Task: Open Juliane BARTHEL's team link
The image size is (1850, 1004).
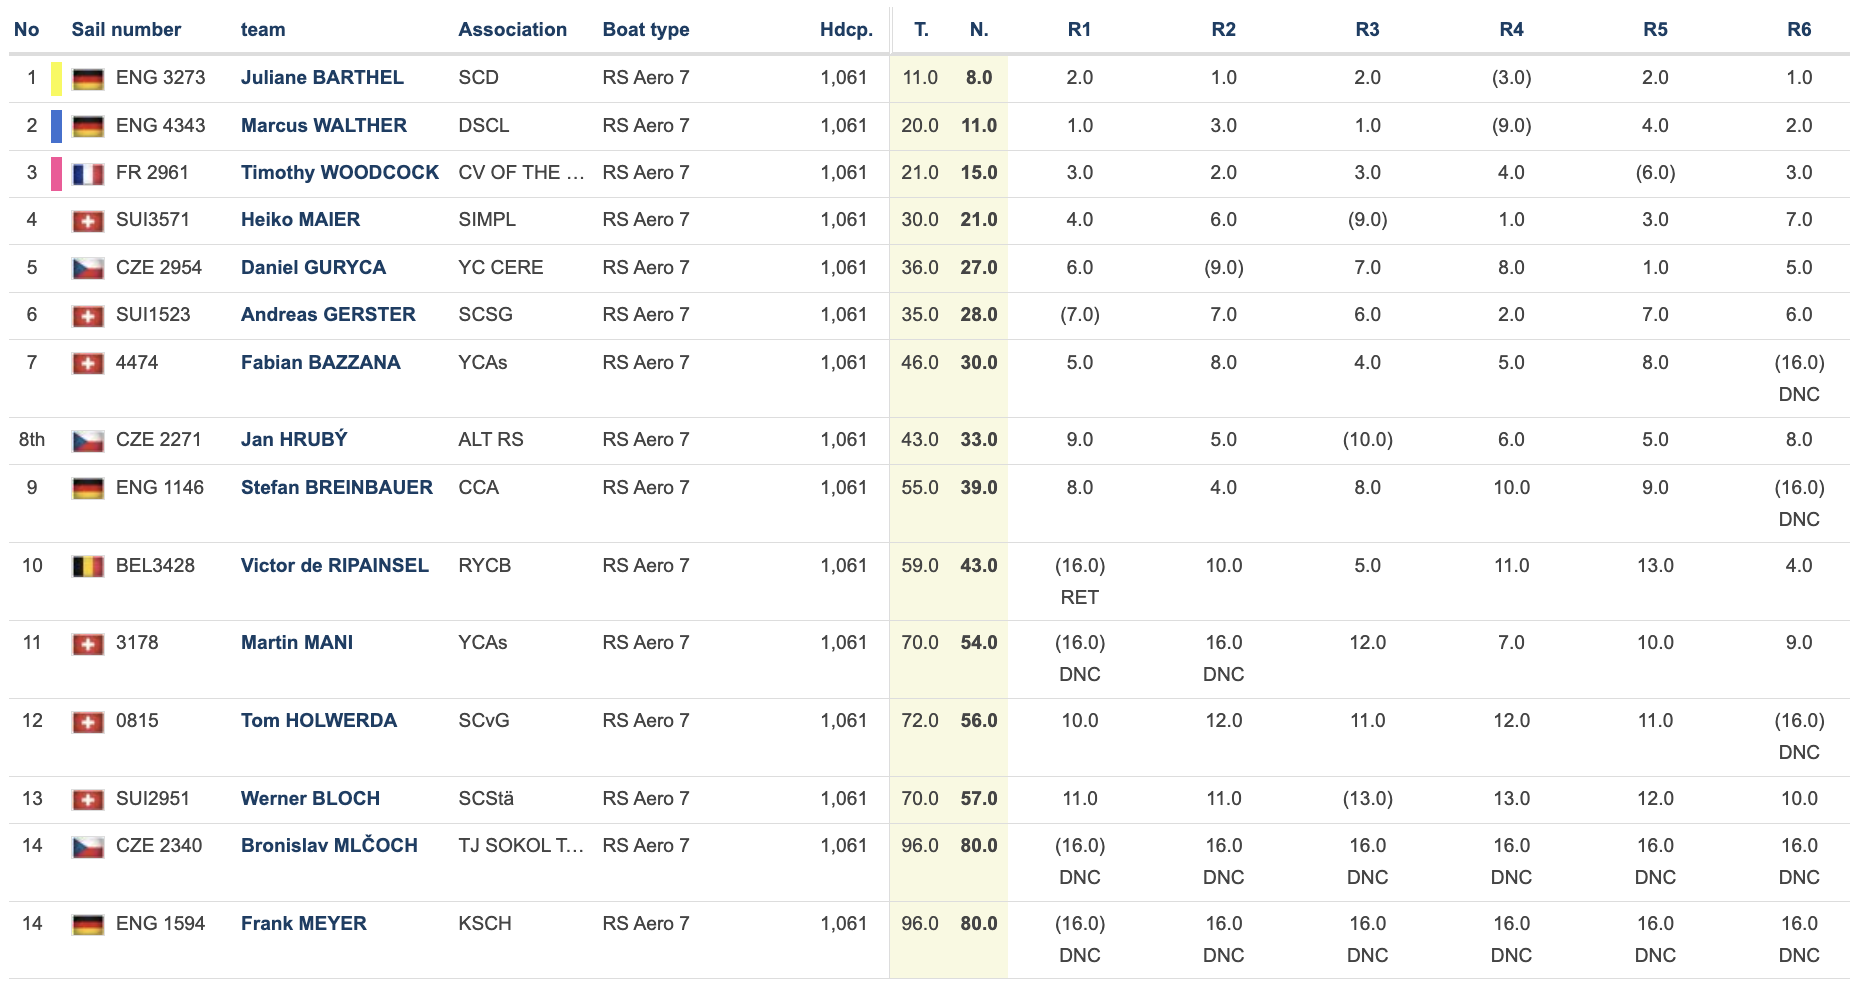Action: point(322,78)
